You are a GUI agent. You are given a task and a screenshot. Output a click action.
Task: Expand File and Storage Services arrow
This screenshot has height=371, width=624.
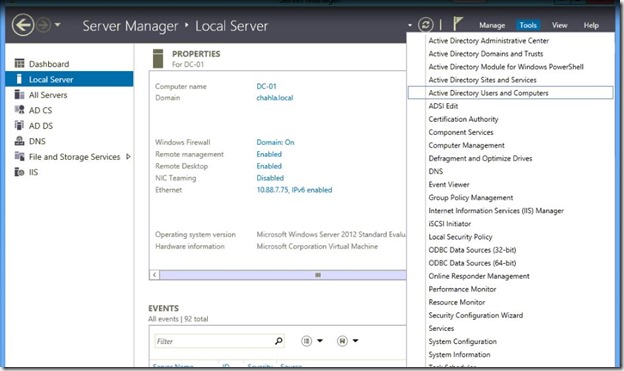(128, 156)
